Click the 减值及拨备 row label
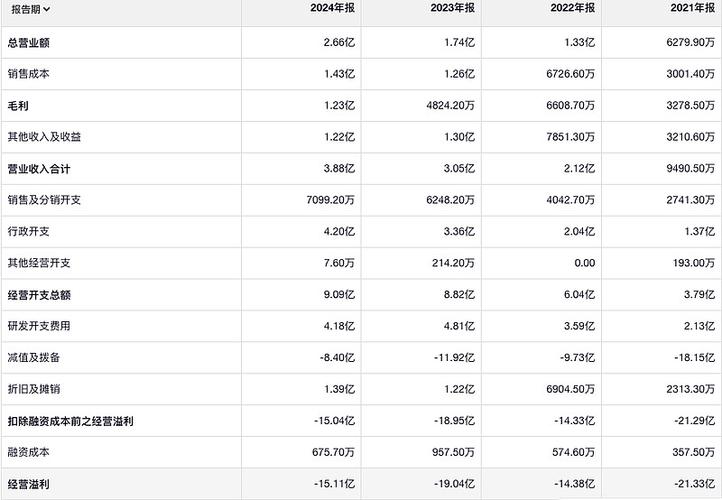722x500 pixels. (x=35, y=357)
